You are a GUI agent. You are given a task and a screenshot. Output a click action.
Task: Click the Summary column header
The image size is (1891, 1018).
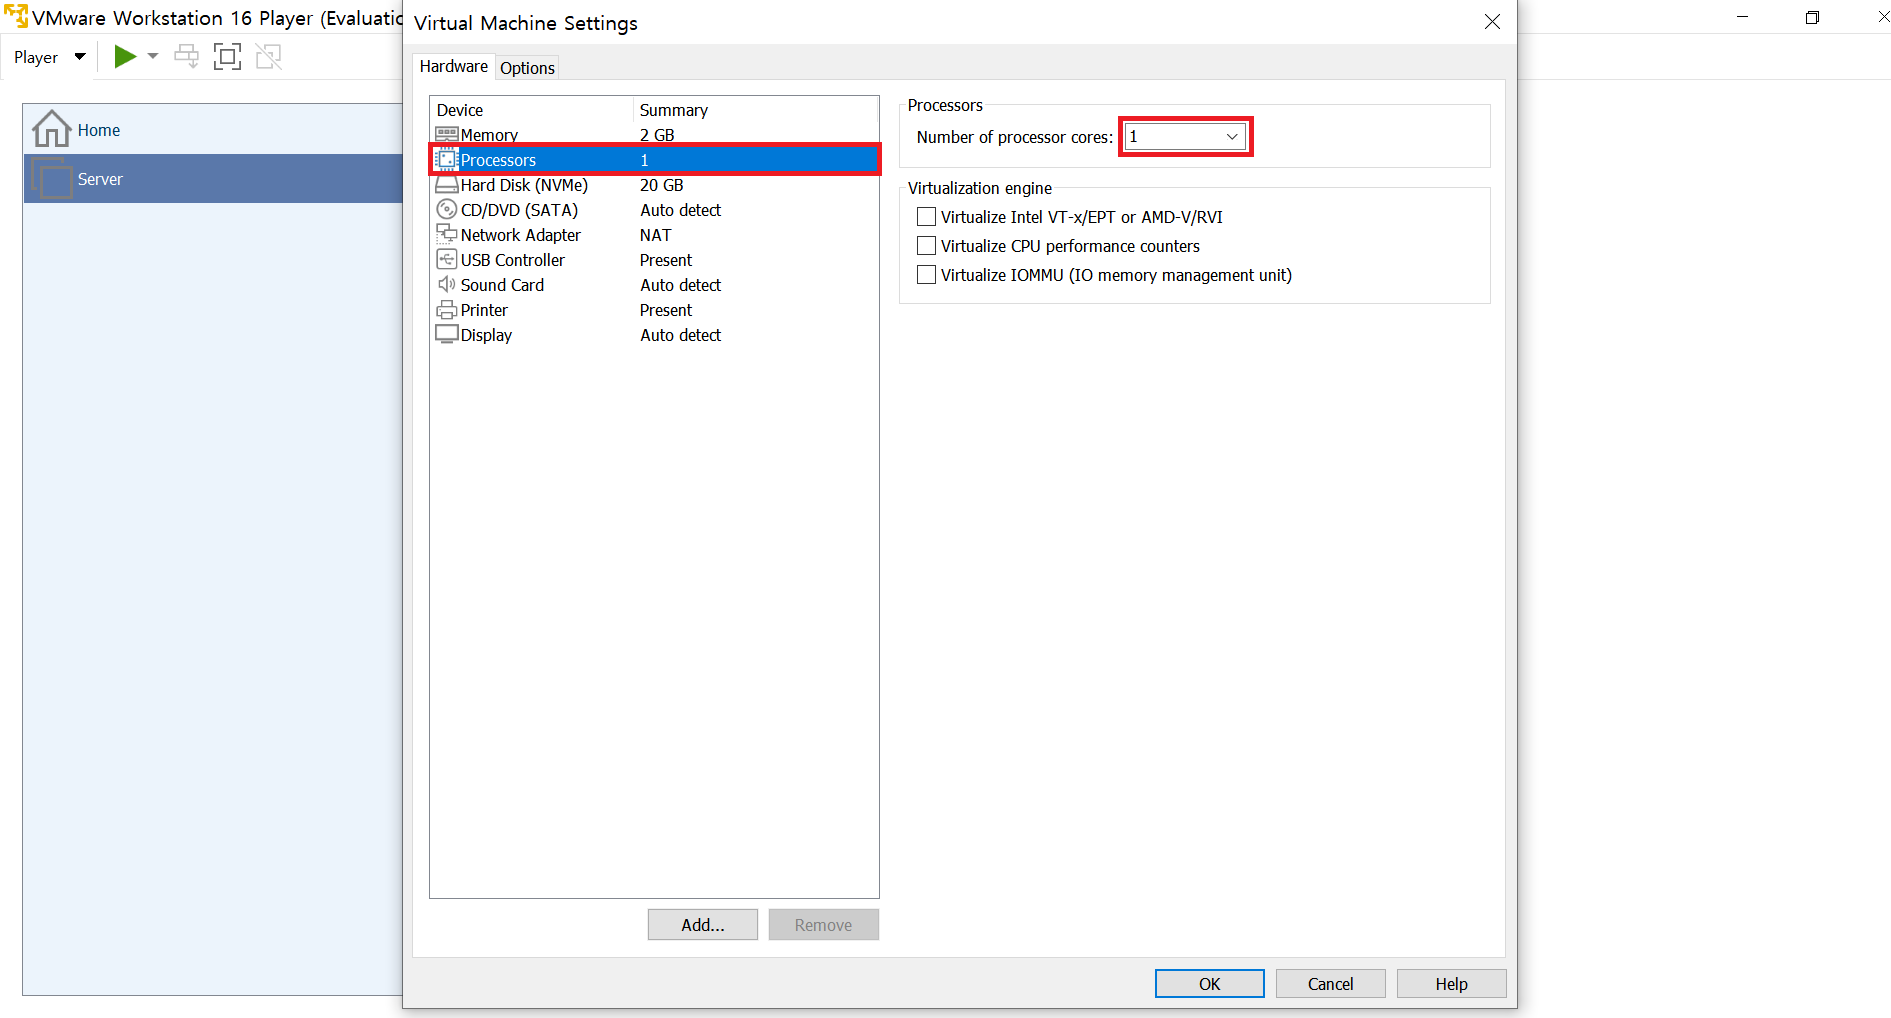[756, 110]
